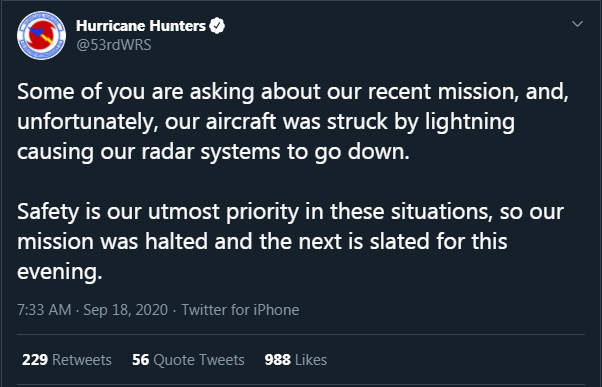
Task: Open the 7:33 AM tweet timestamp
Action: pos(44,310)
